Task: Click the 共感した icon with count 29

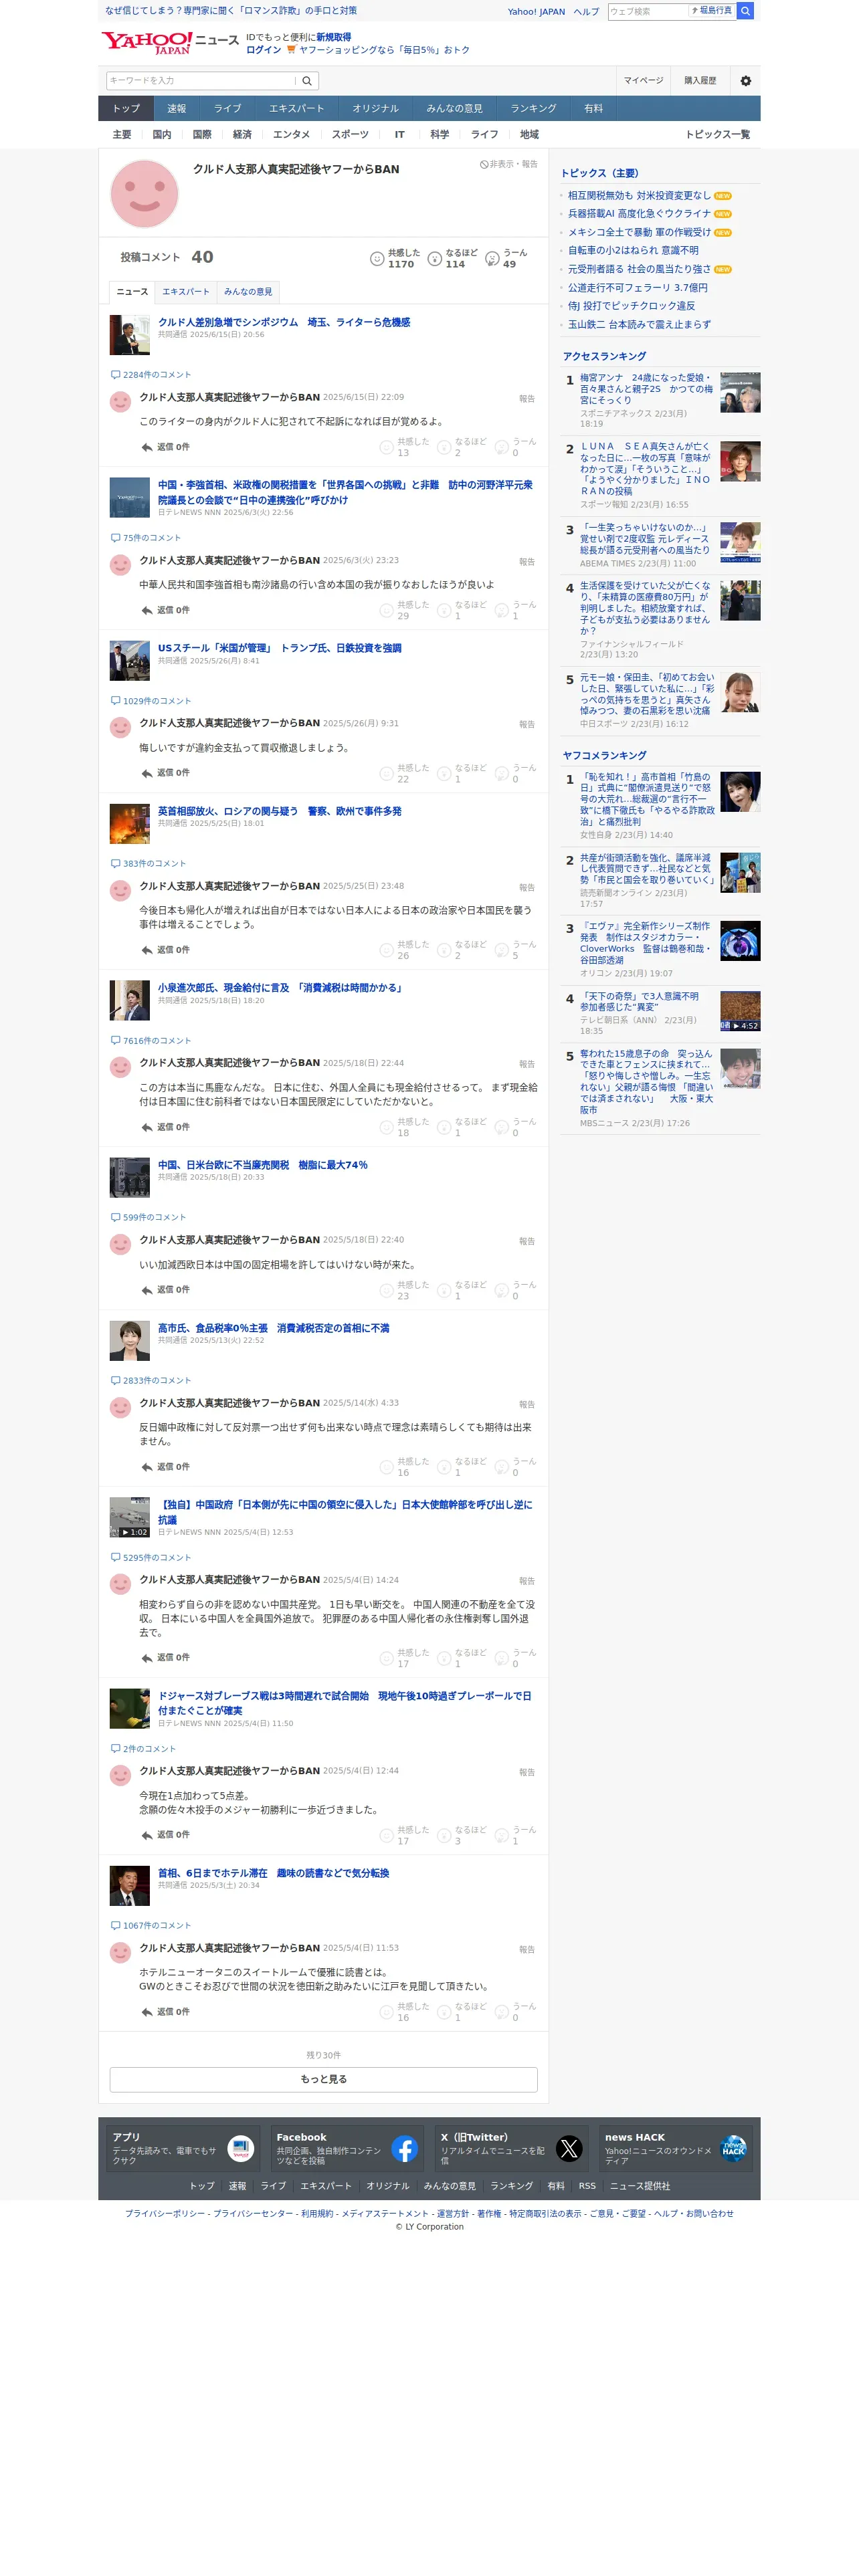Action: point(386,611)
